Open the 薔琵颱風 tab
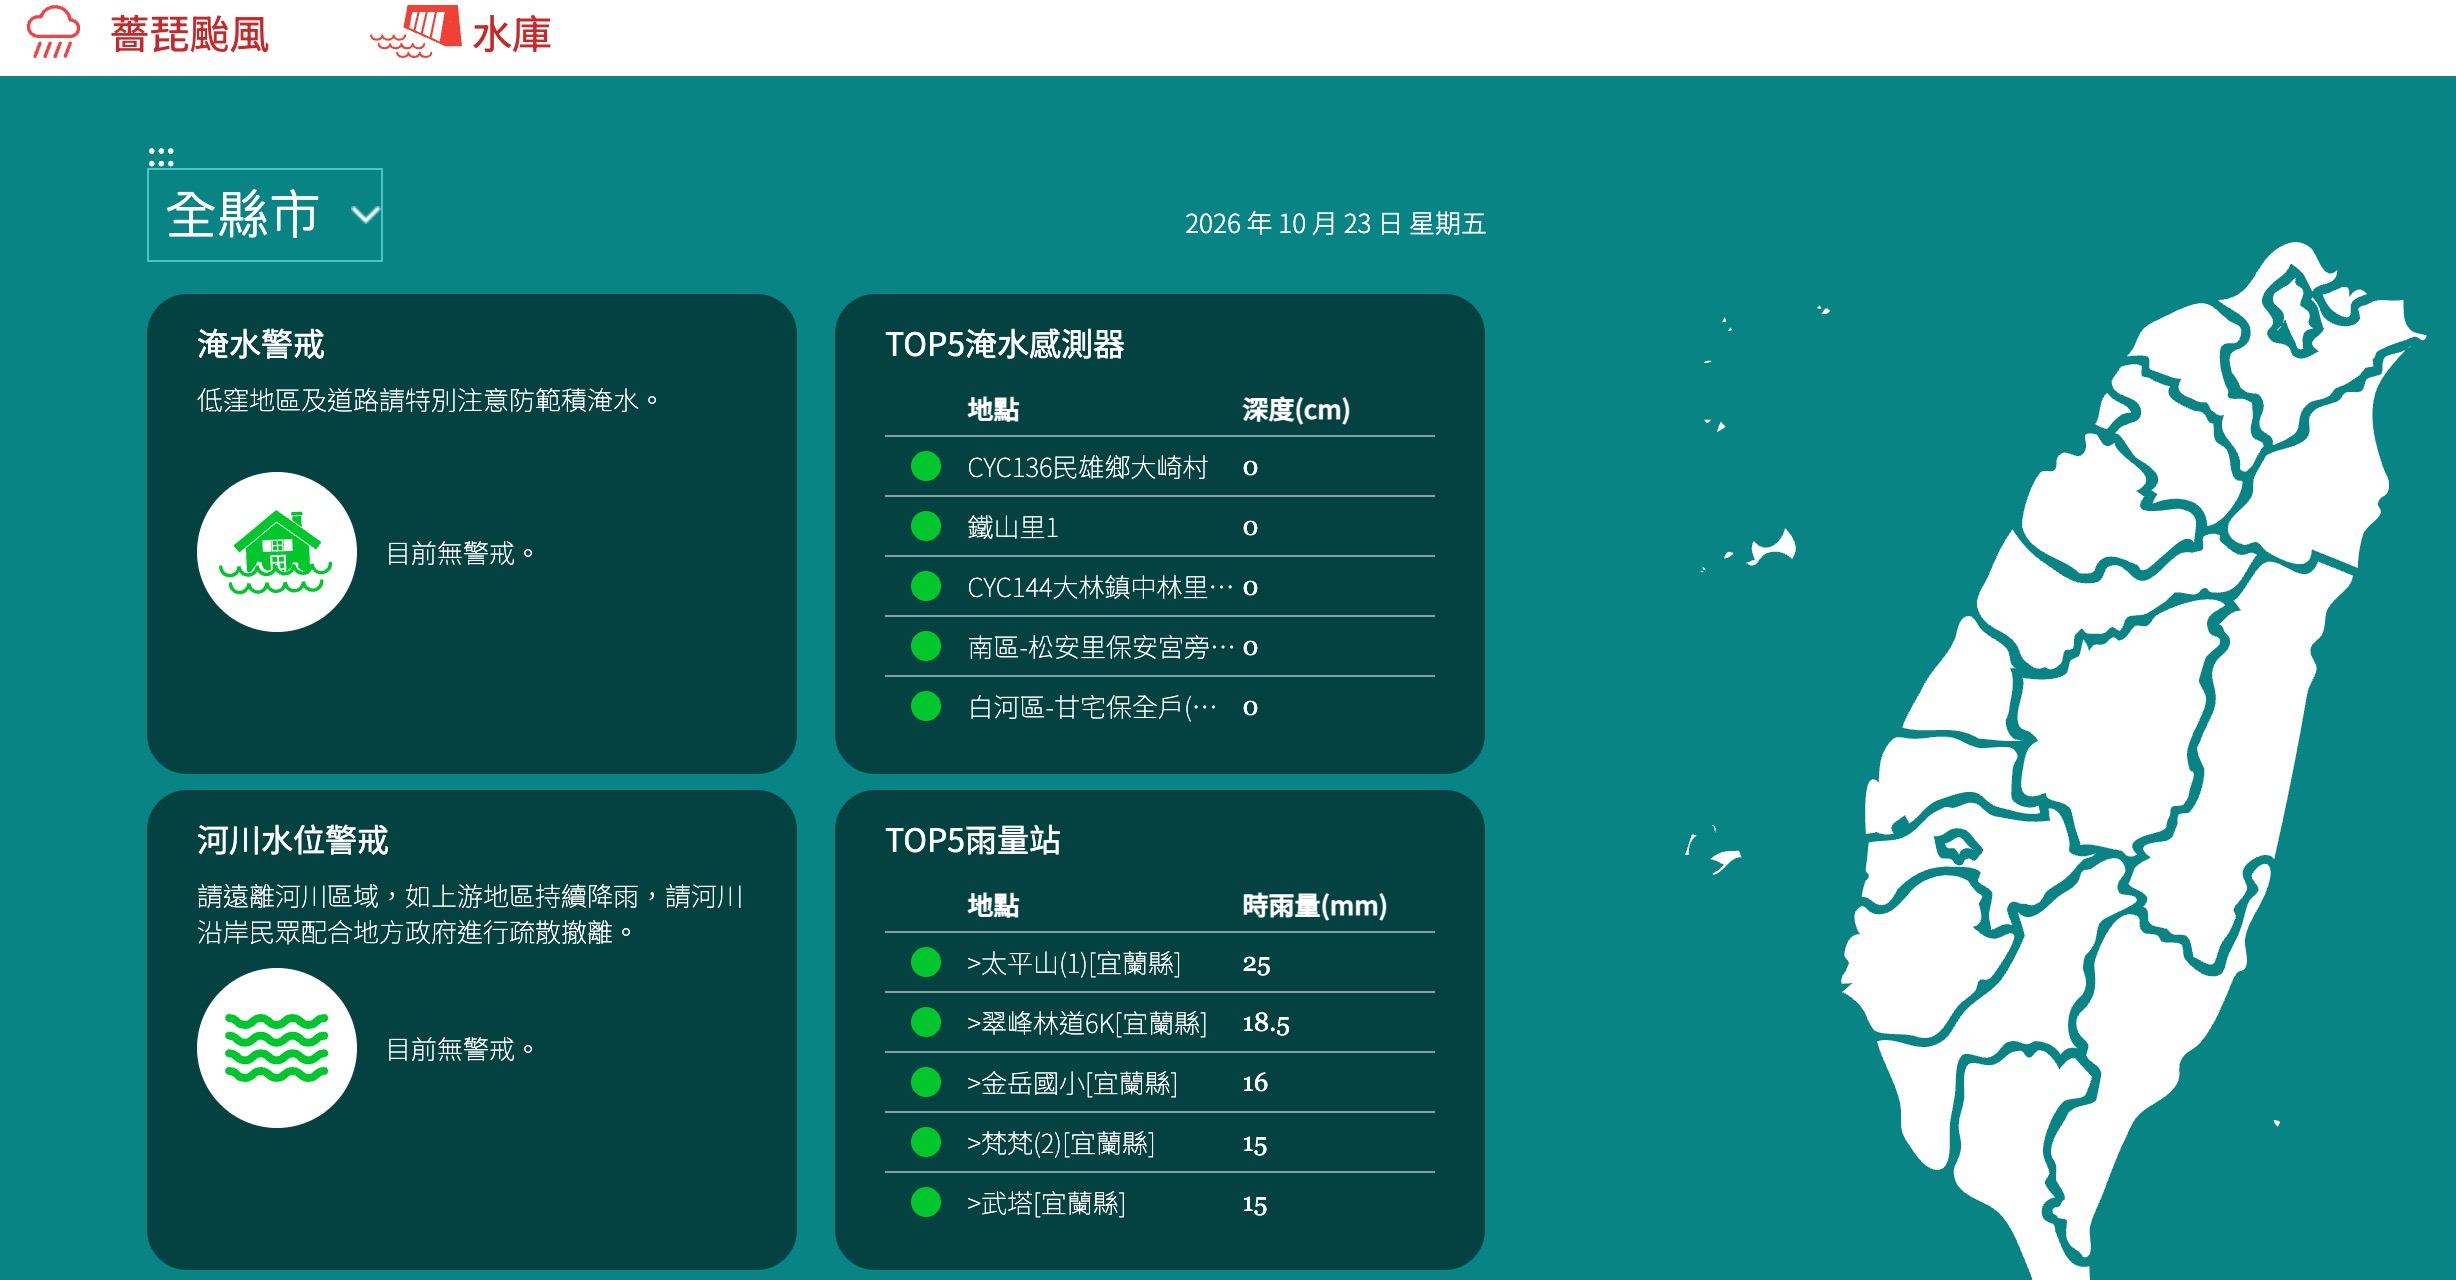Screen dimensions: 2456x1280 pos(189,35)
